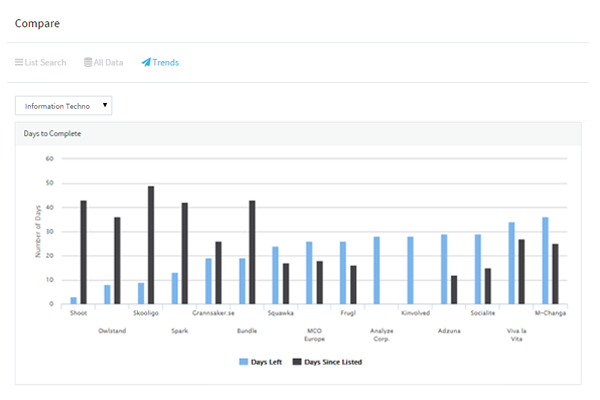Viewport: 600px width, 400px height.
Task: Click the M-Changa Days Left bar
Action: (545, 261)
